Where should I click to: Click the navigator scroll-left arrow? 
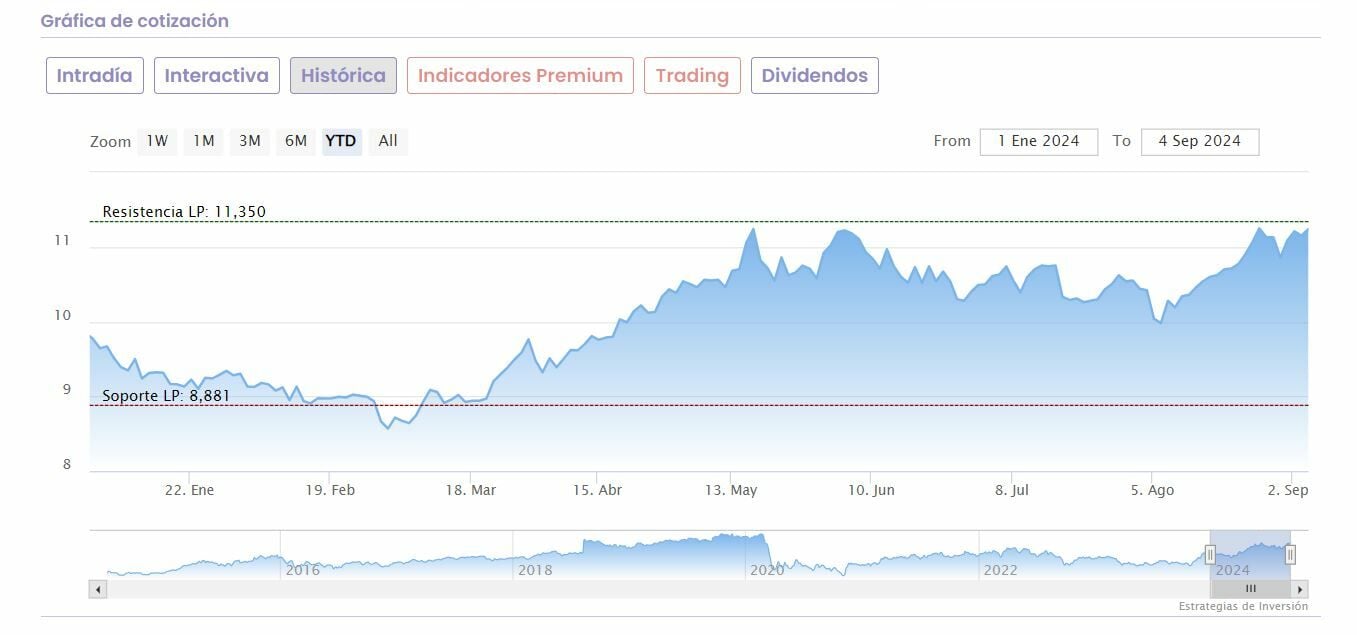(98, 589)
